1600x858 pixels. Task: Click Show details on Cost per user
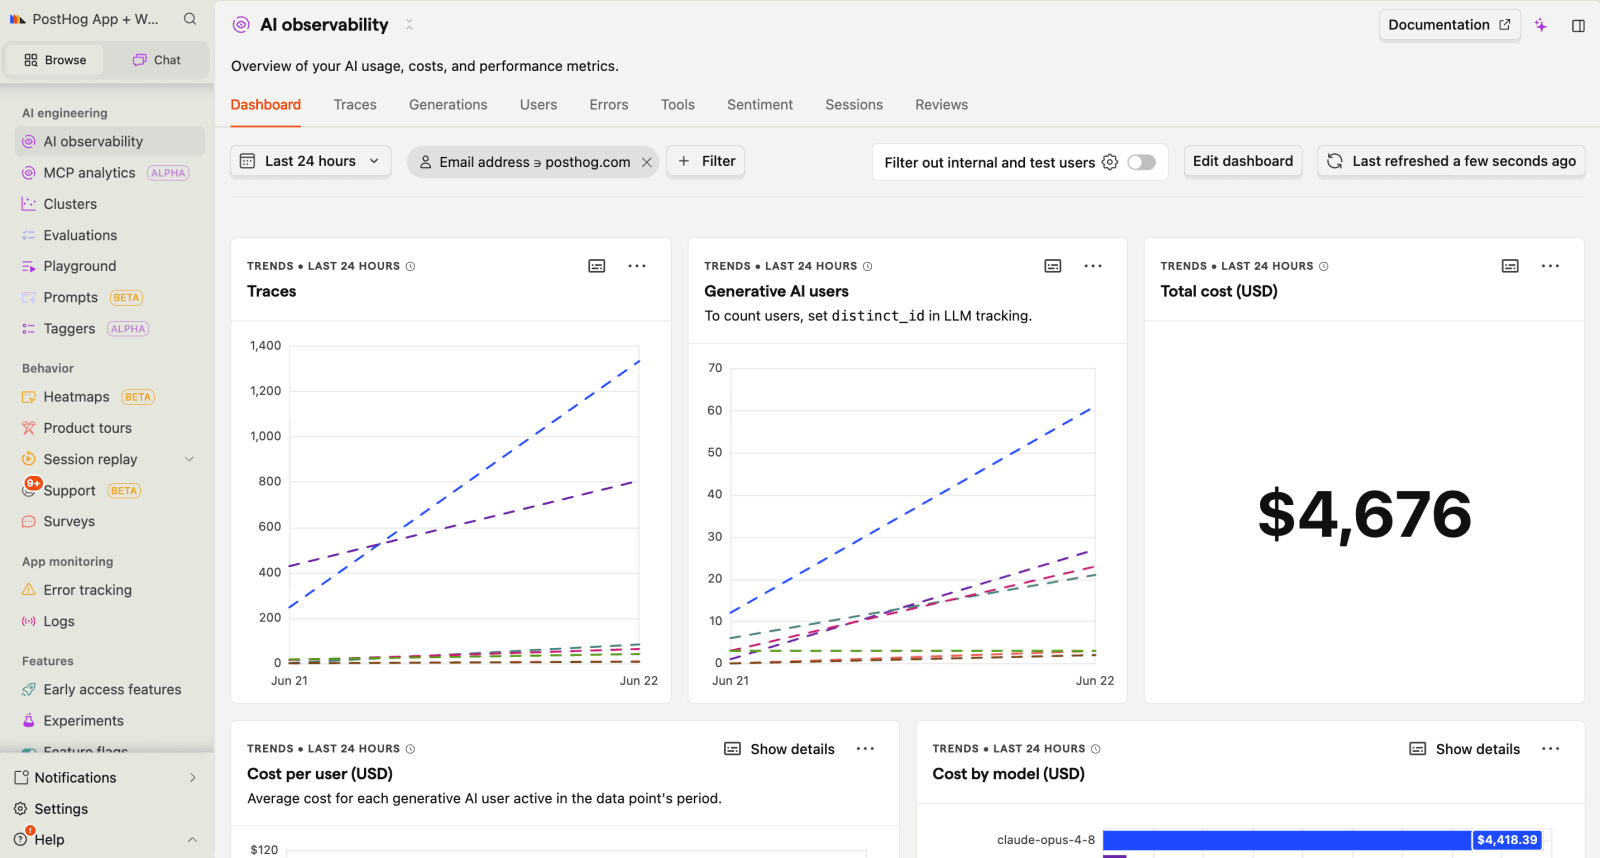[x=779, y=749]
